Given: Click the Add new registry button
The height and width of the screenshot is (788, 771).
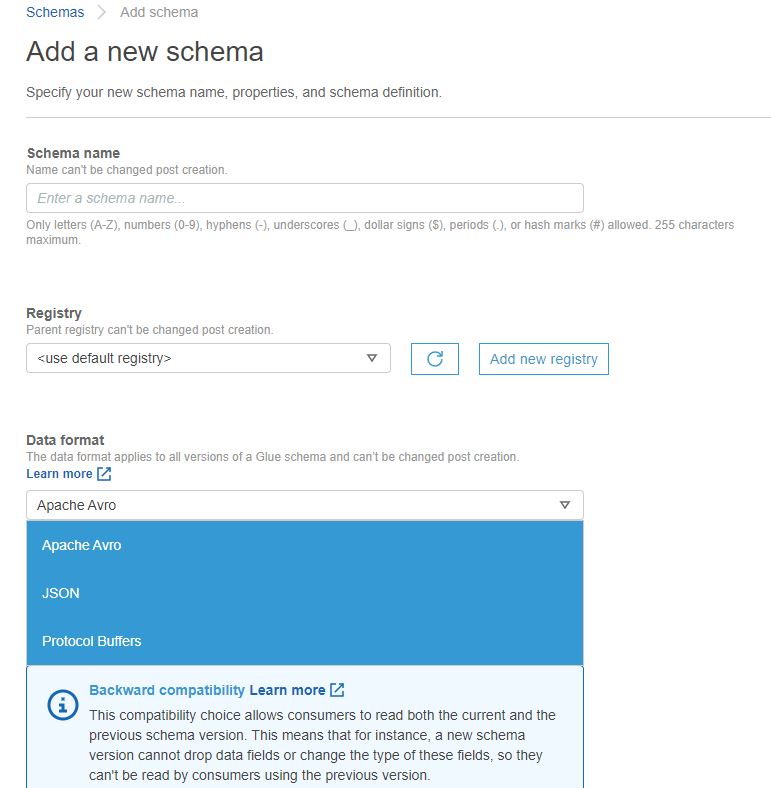Looking at the screenshot, I should 544,359.
